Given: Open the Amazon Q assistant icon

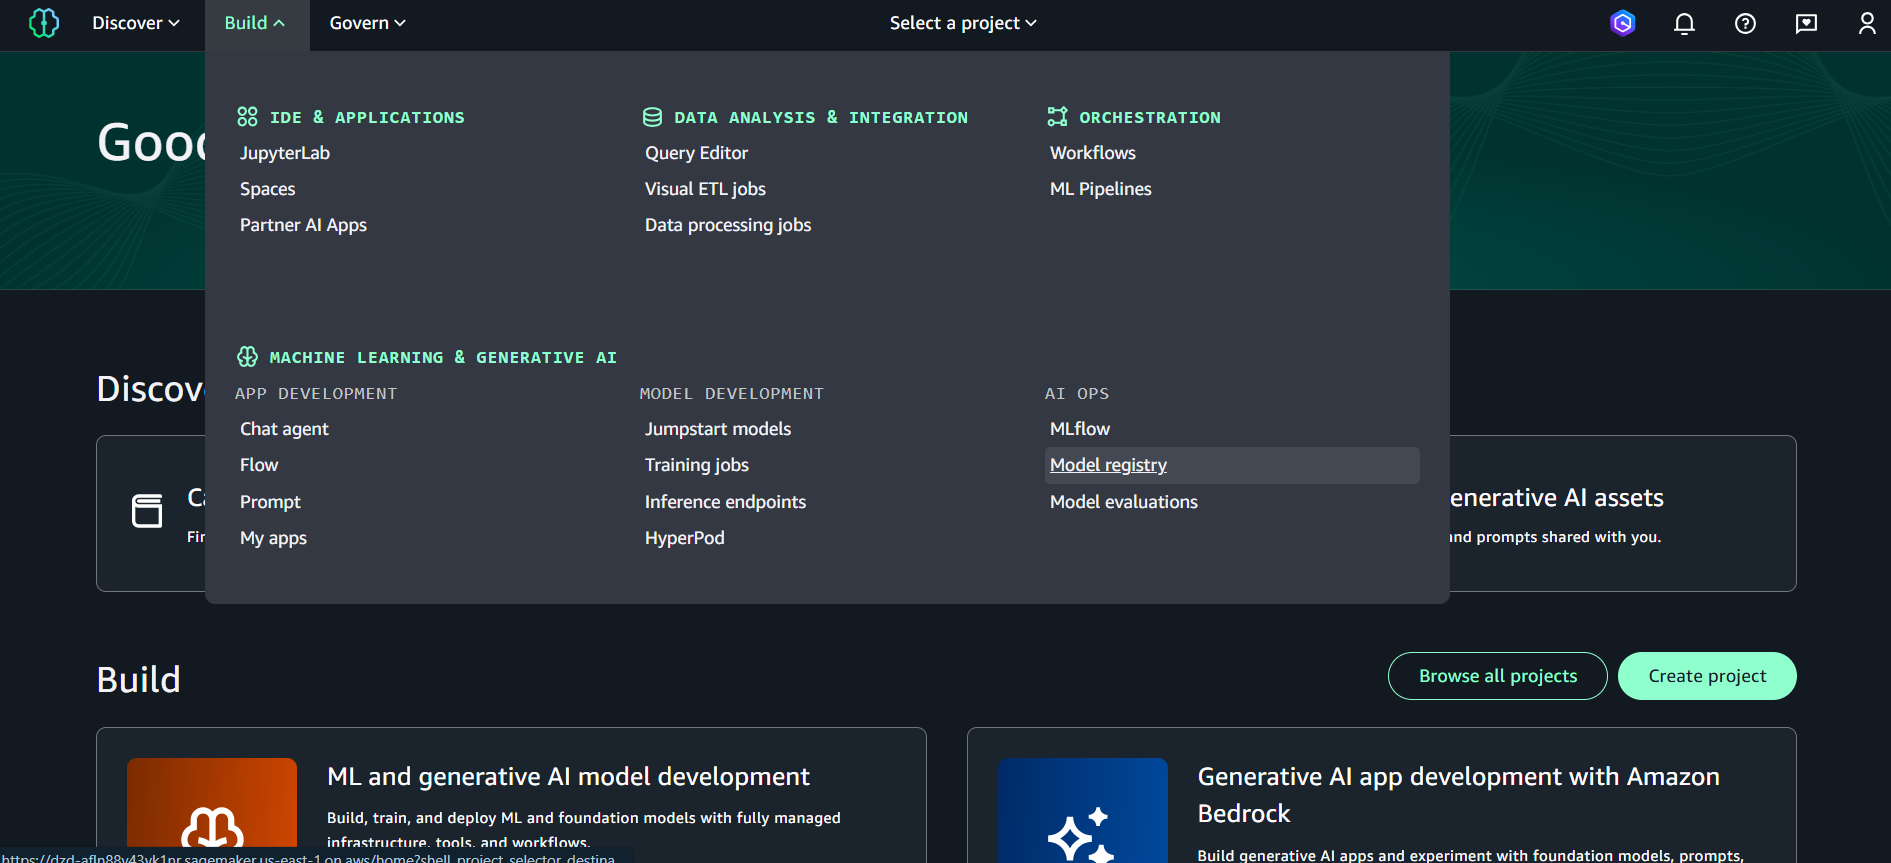Looking at the screenshot, I should point(1623,23).
